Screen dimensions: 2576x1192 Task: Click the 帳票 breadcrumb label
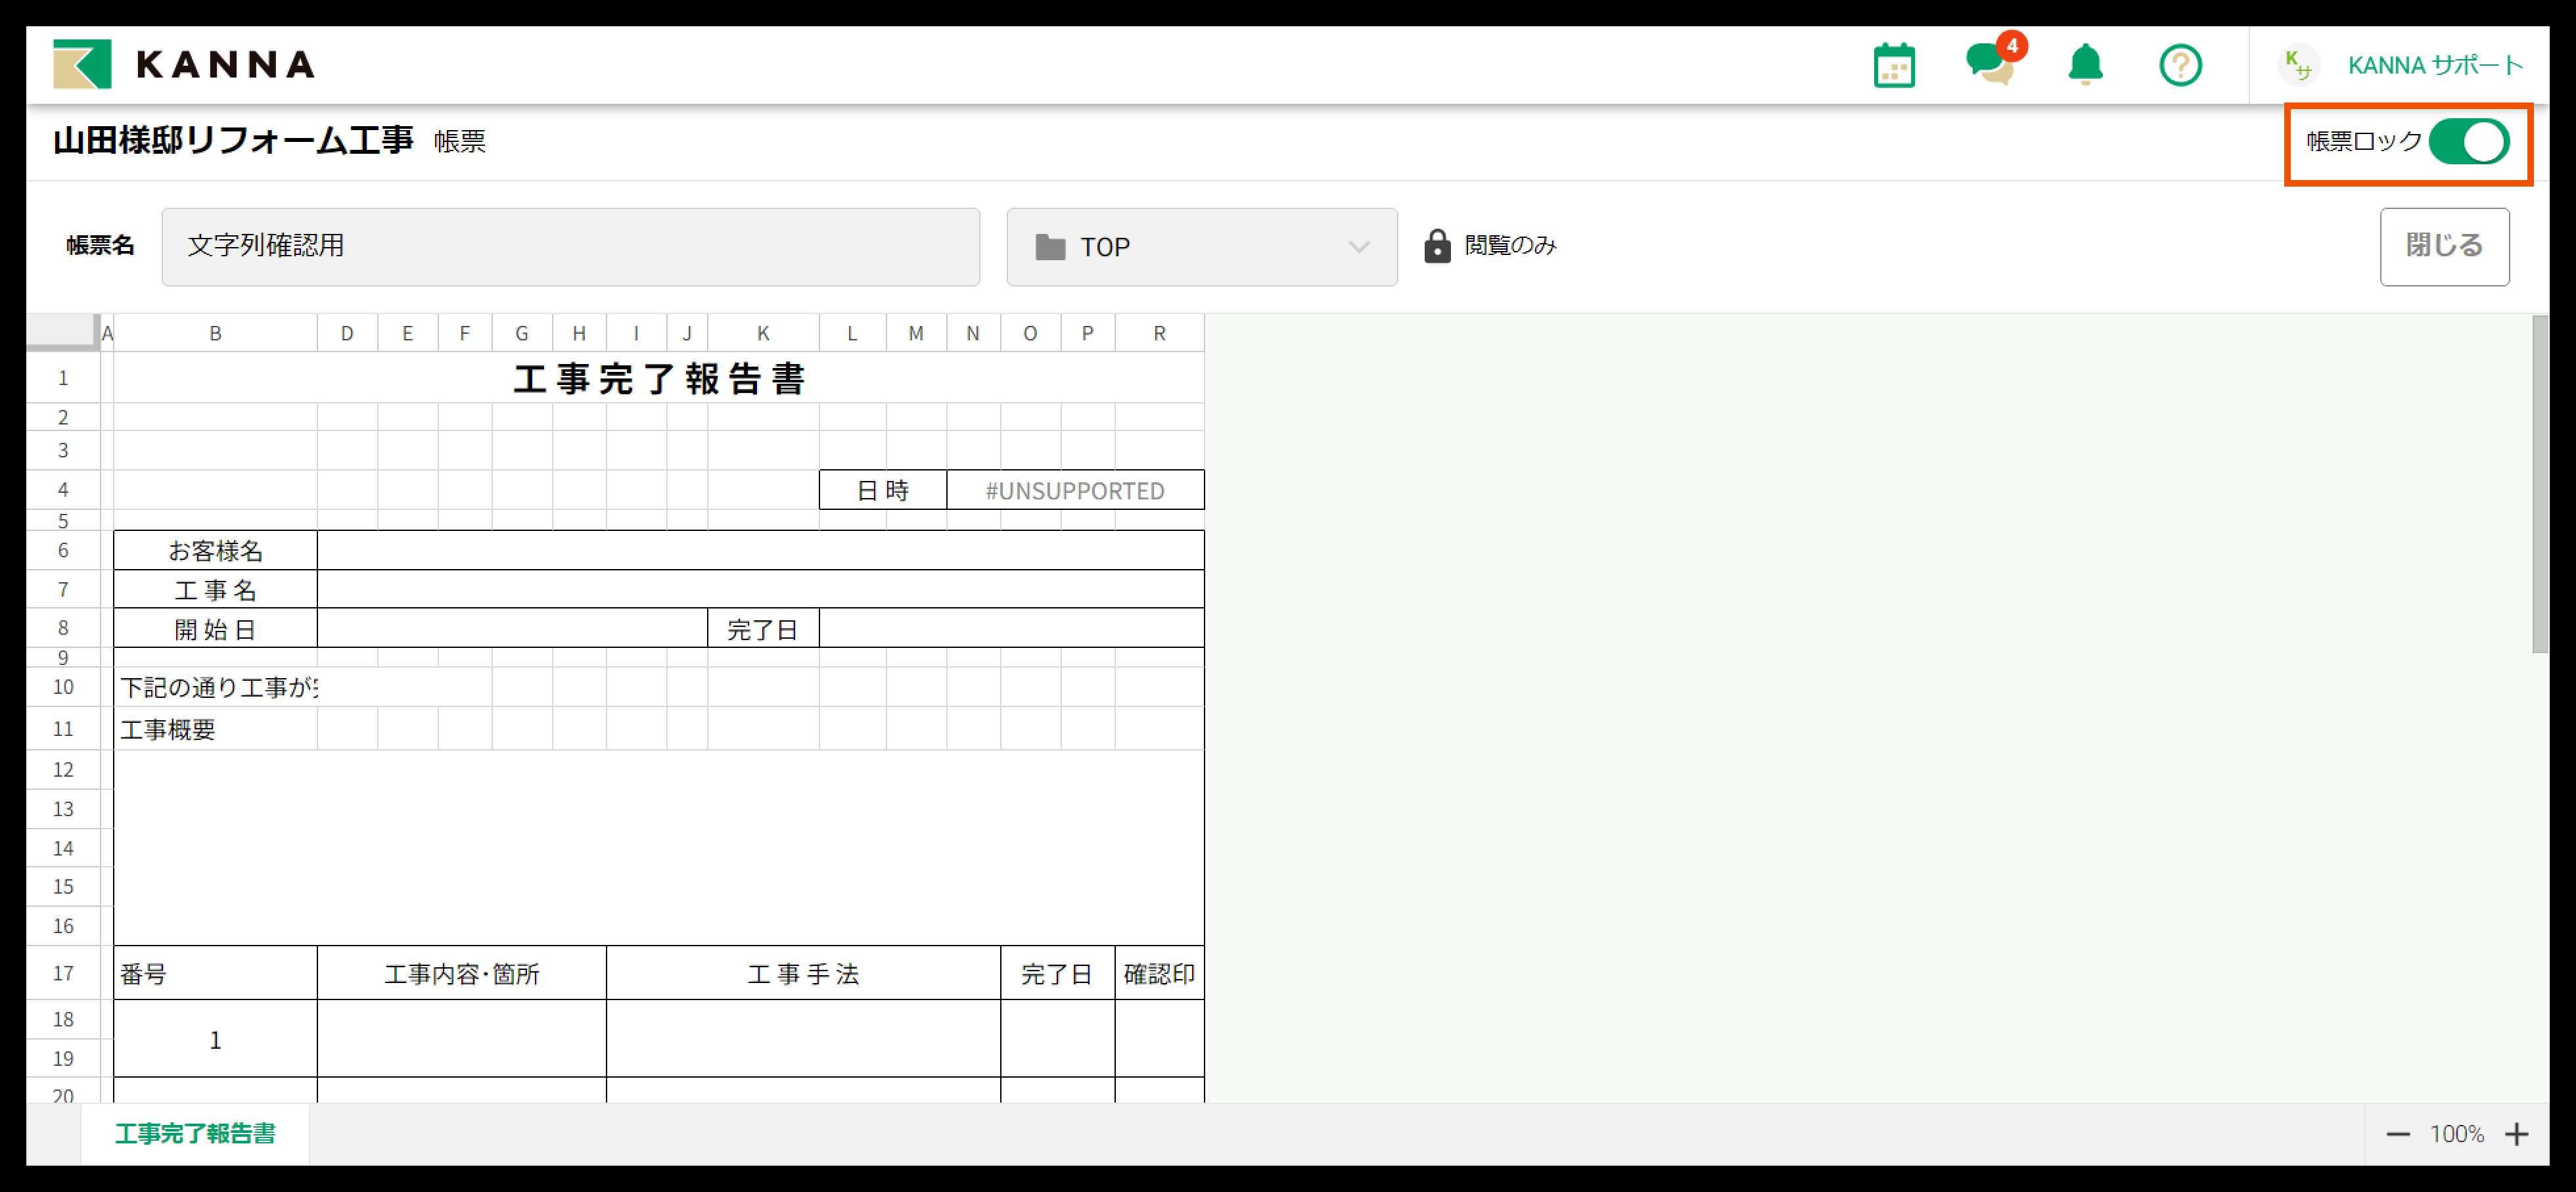[460, 142]
